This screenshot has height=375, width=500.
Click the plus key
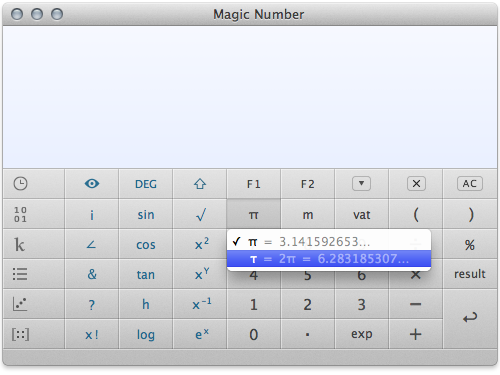click(x=416, y=334)
